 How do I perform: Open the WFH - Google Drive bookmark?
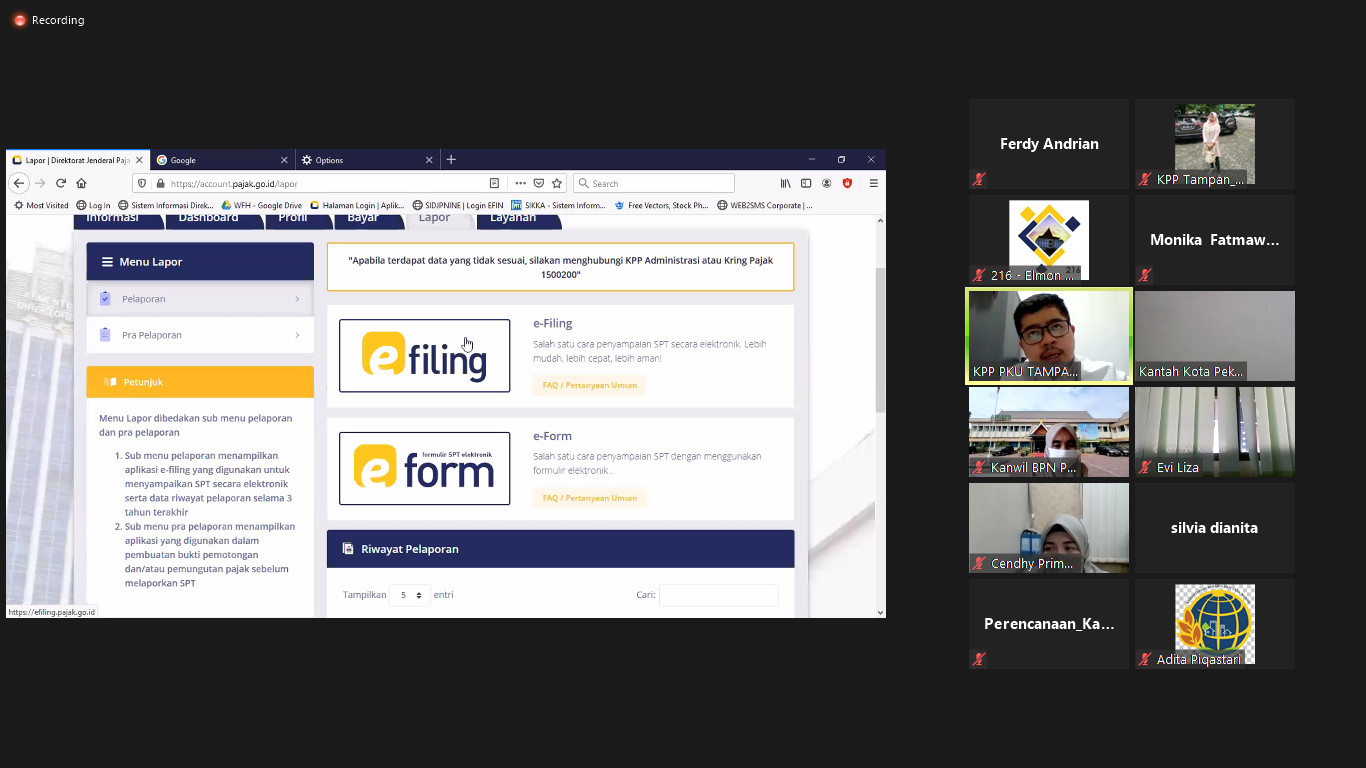262,206
